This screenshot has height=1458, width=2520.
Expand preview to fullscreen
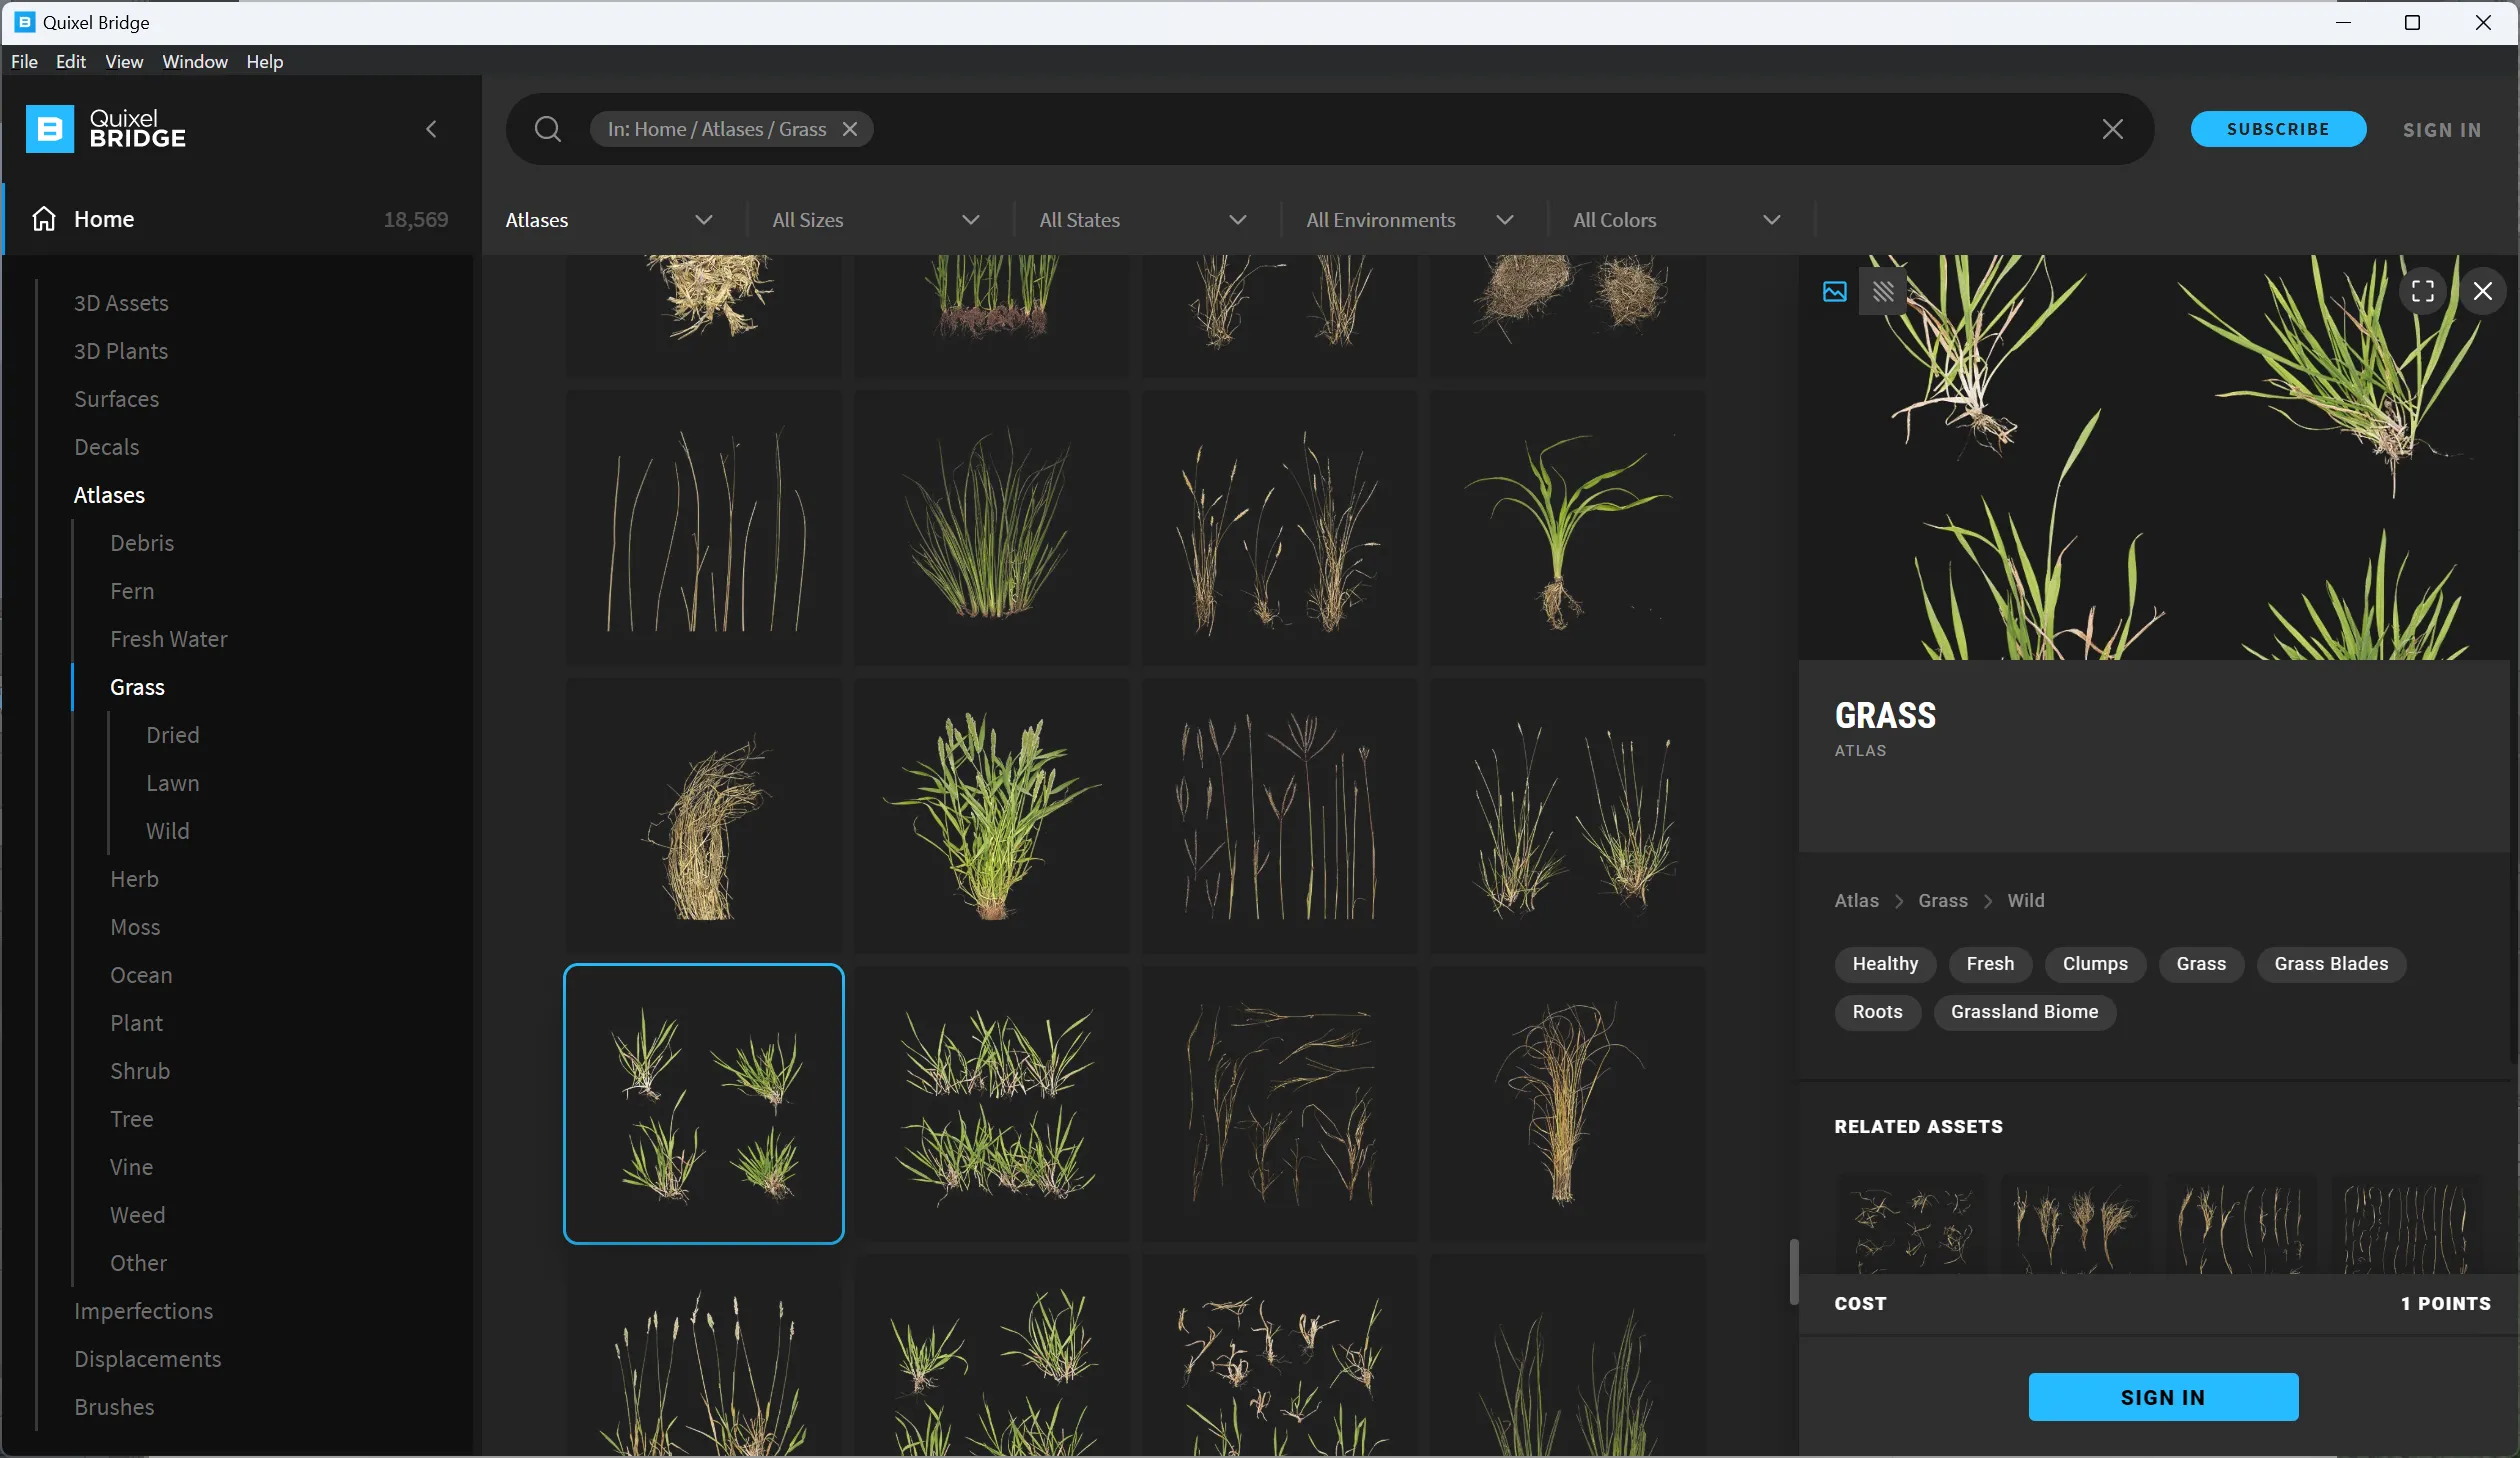pos(2422,291)
